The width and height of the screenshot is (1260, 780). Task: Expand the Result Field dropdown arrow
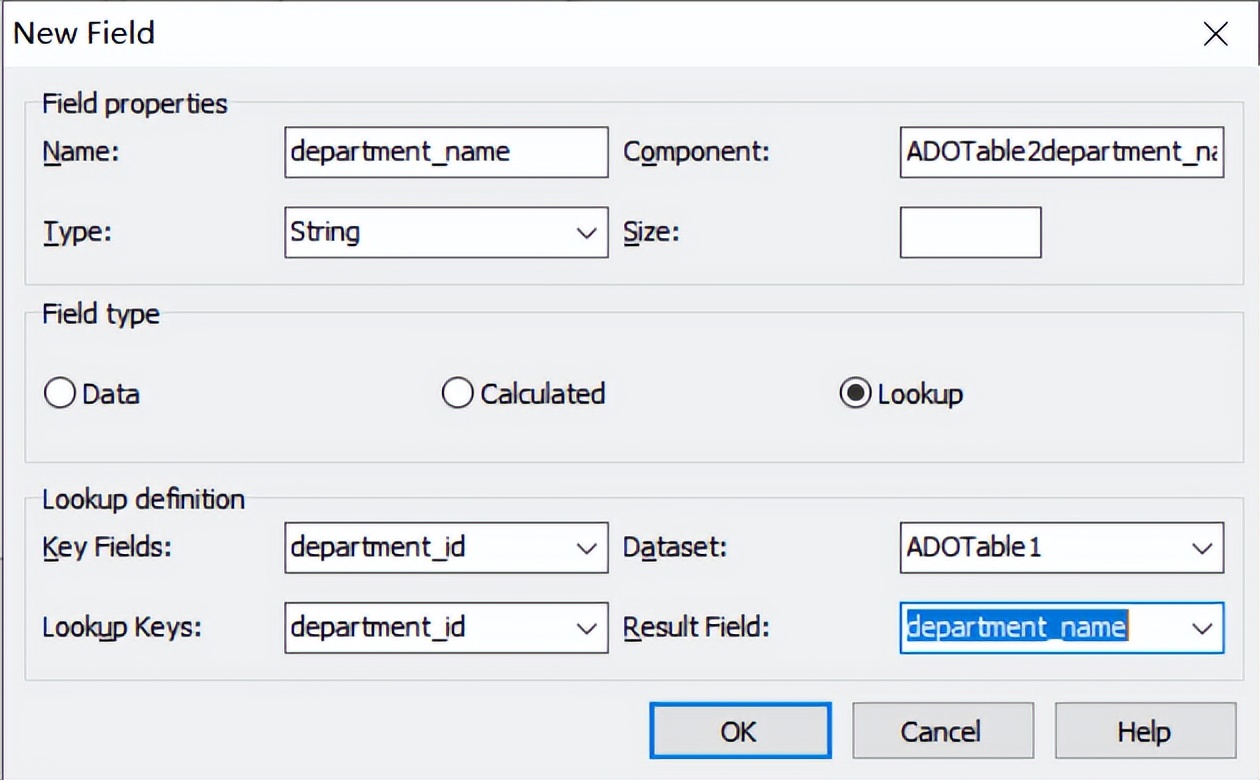tap(1201, 628)
